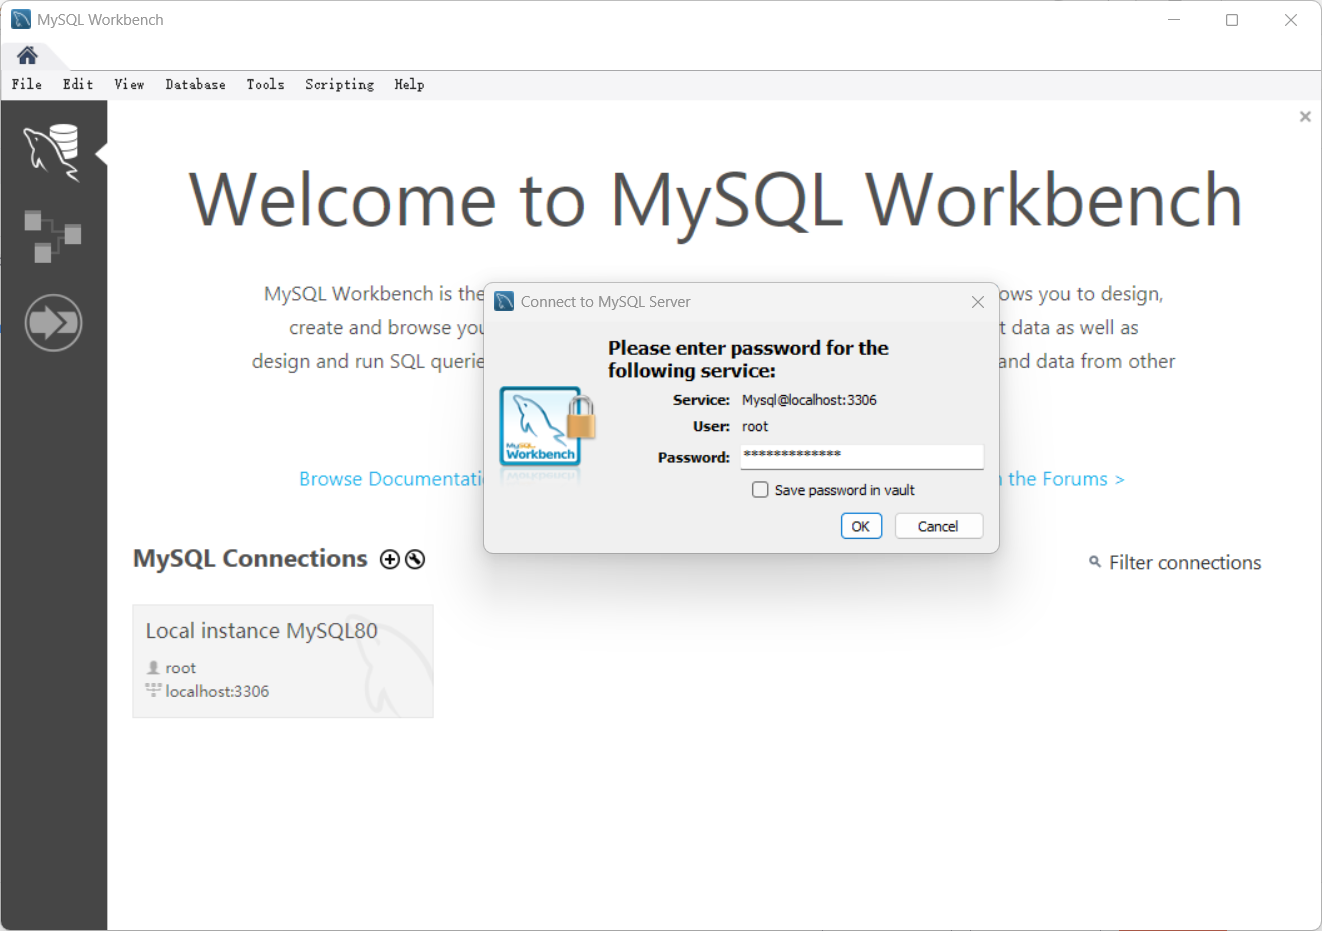Focus the Filter connections field
Viewport: 1322px width, 931px height.
pyautogui.click(x=1185, y=563)
